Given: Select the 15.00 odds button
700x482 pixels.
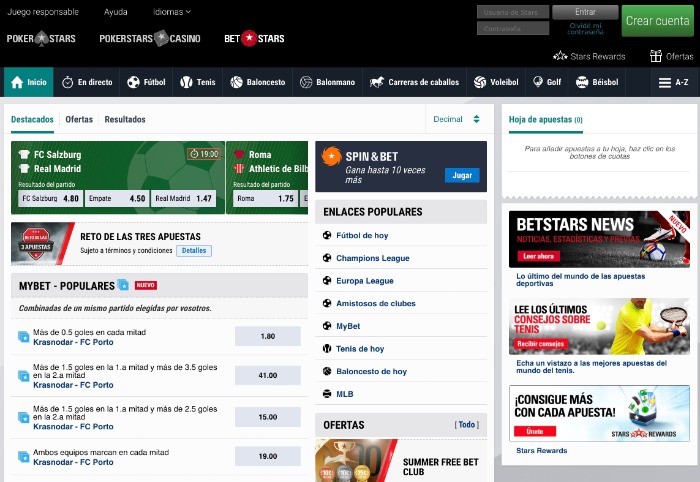Looking at the screenshot, I should tap(268, 417).
